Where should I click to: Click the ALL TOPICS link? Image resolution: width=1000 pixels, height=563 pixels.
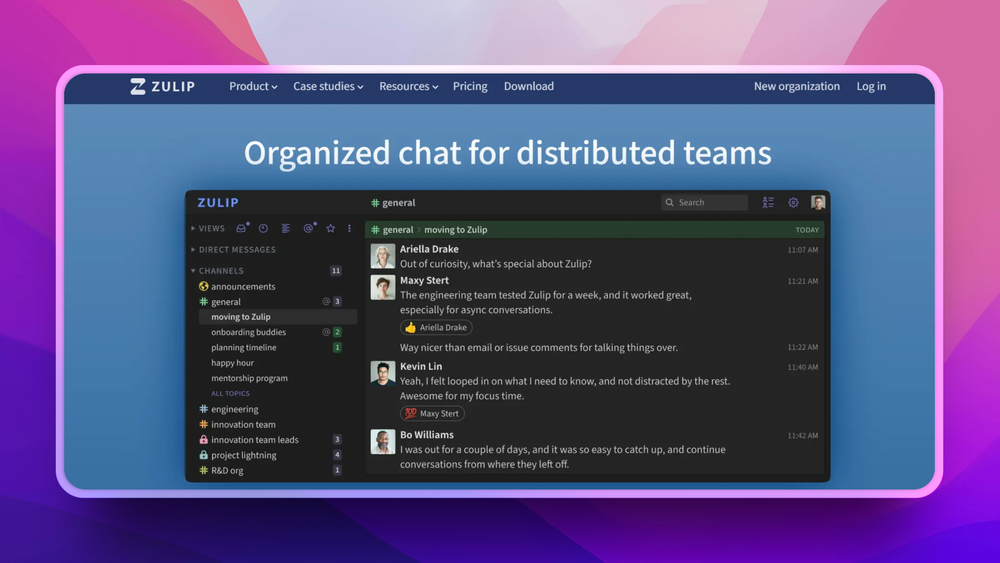coord(230,393)
